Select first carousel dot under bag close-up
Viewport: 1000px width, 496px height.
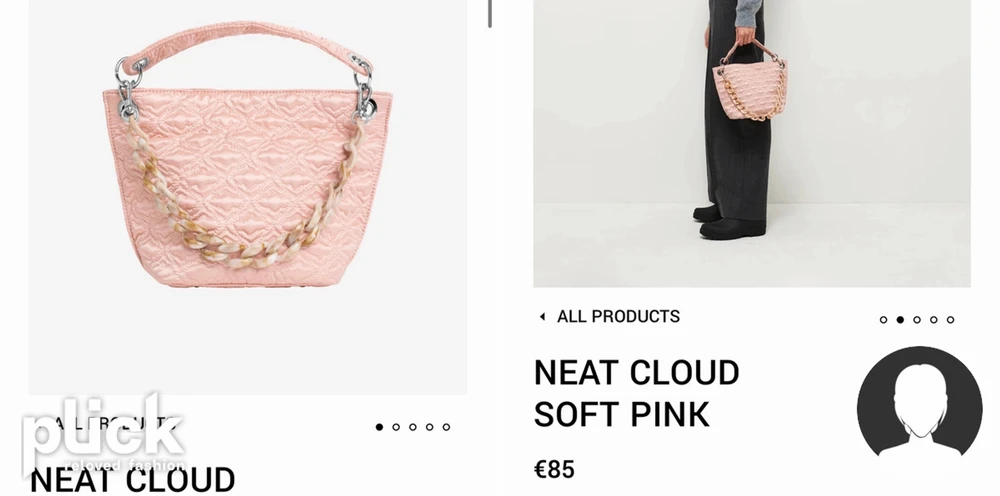pos(379,427)
